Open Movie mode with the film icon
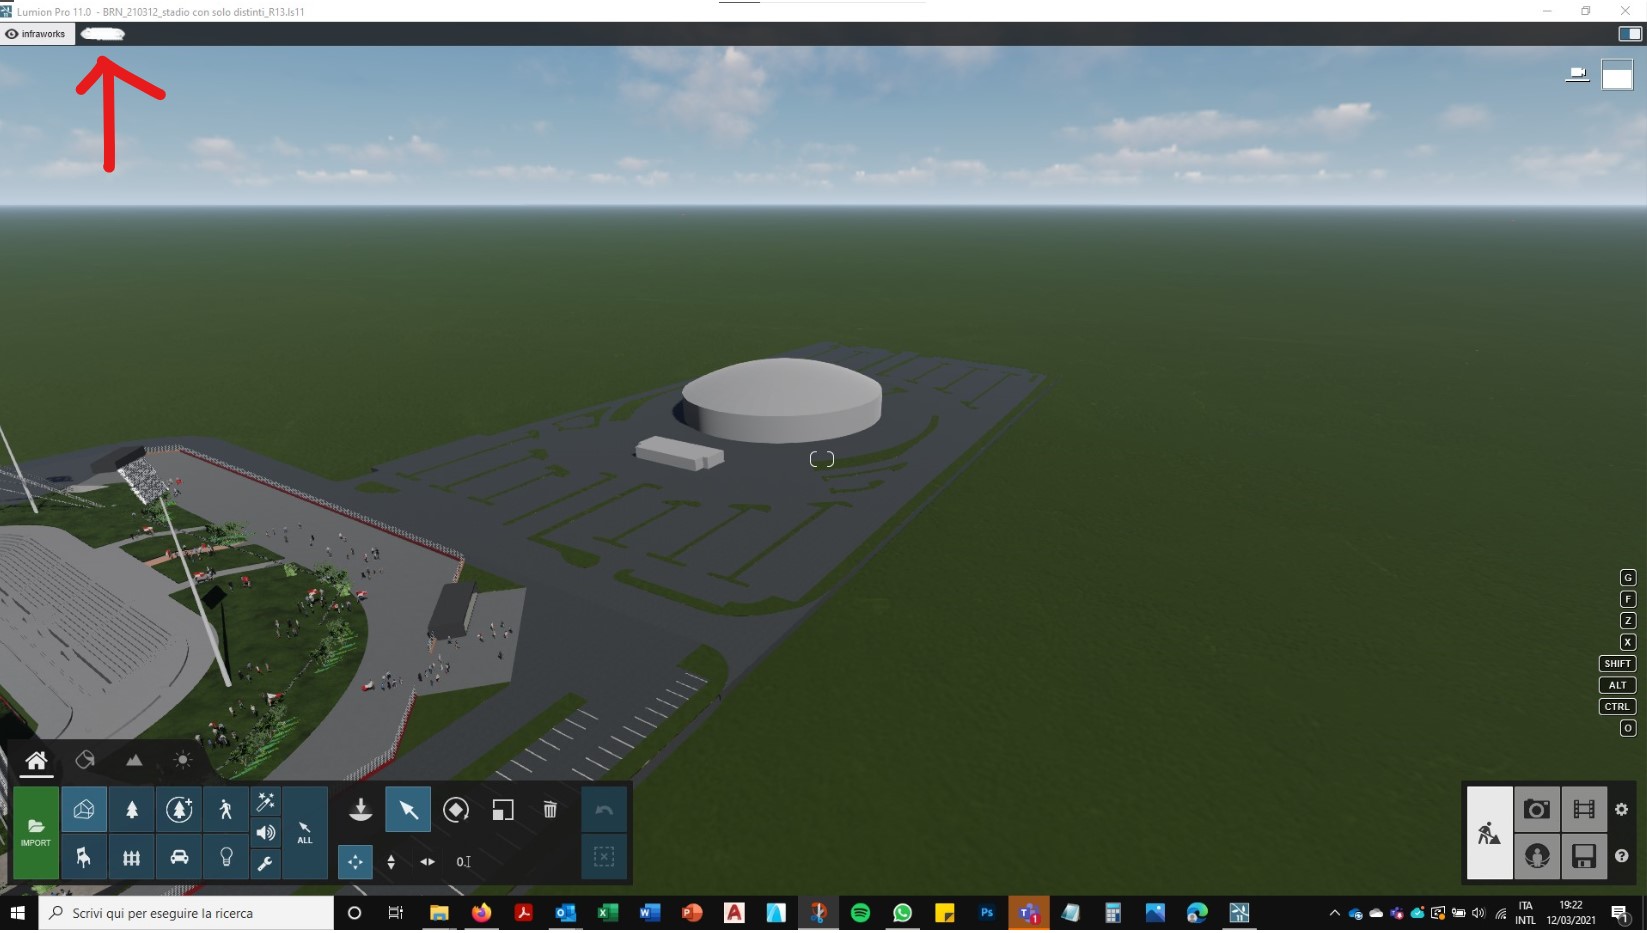 [1584, 809]
